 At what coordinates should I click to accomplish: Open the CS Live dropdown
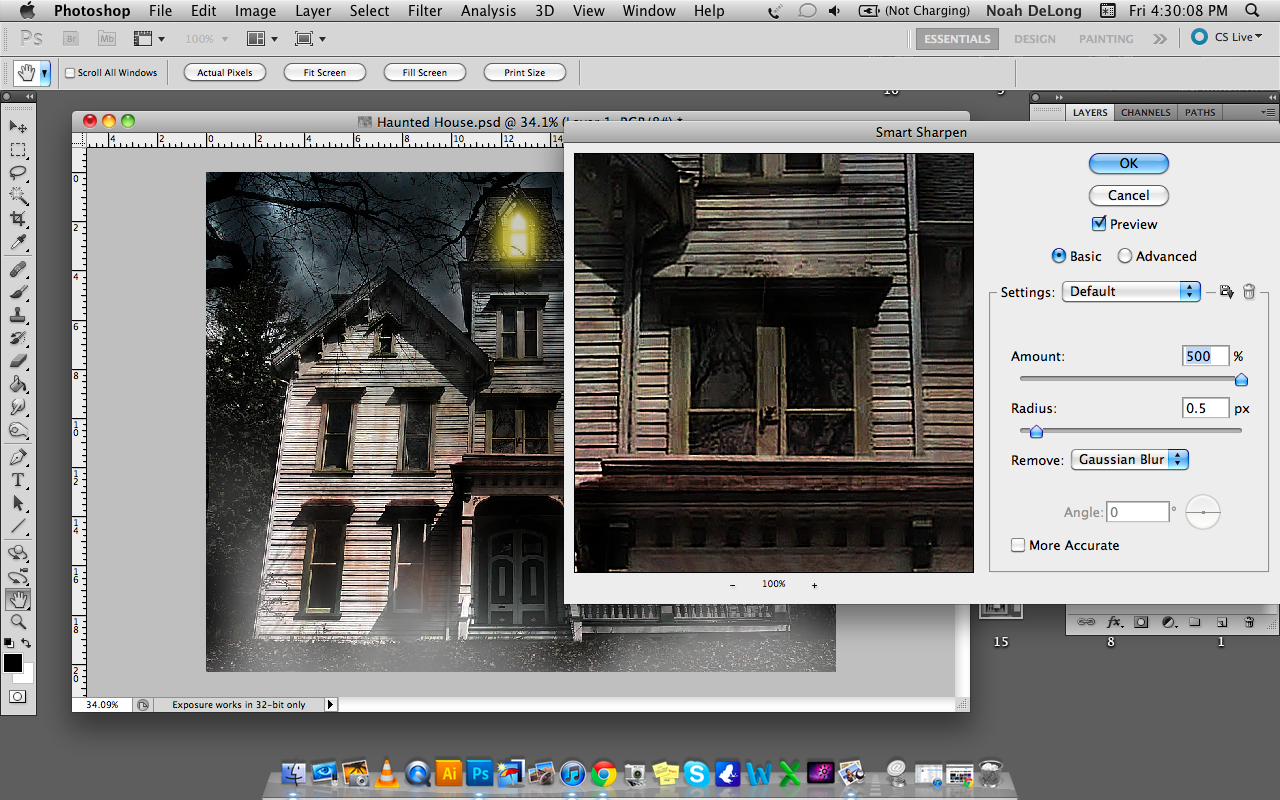[x=1227, y=37]
